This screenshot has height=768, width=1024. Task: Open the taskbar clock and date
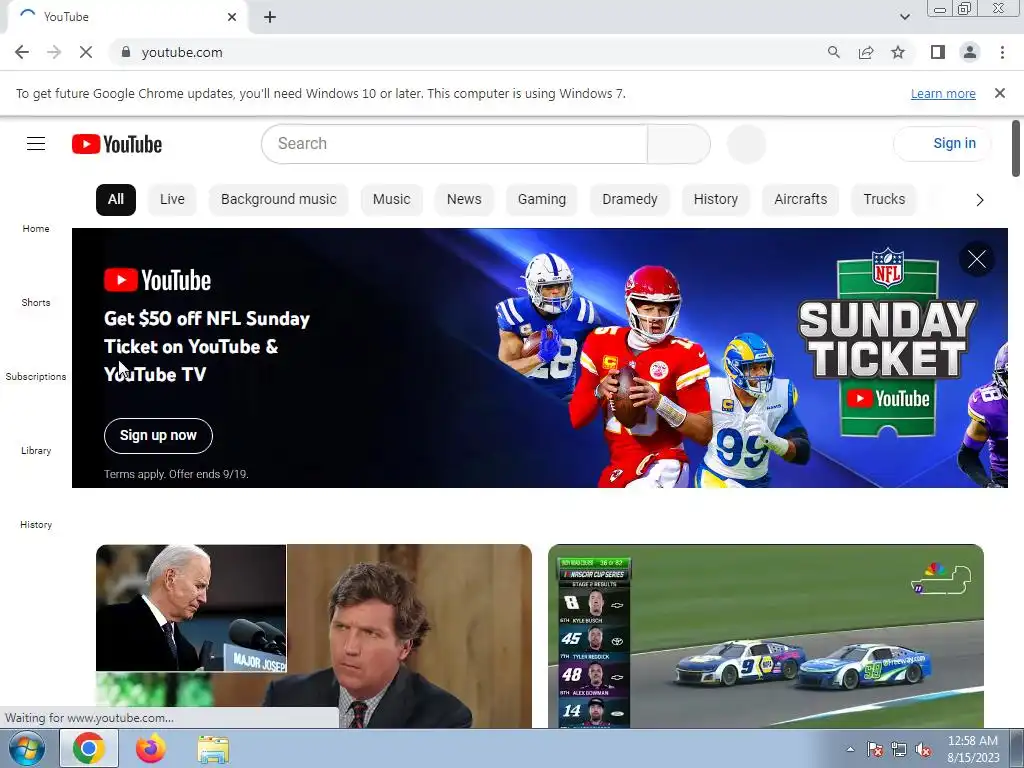coord(973,749)
